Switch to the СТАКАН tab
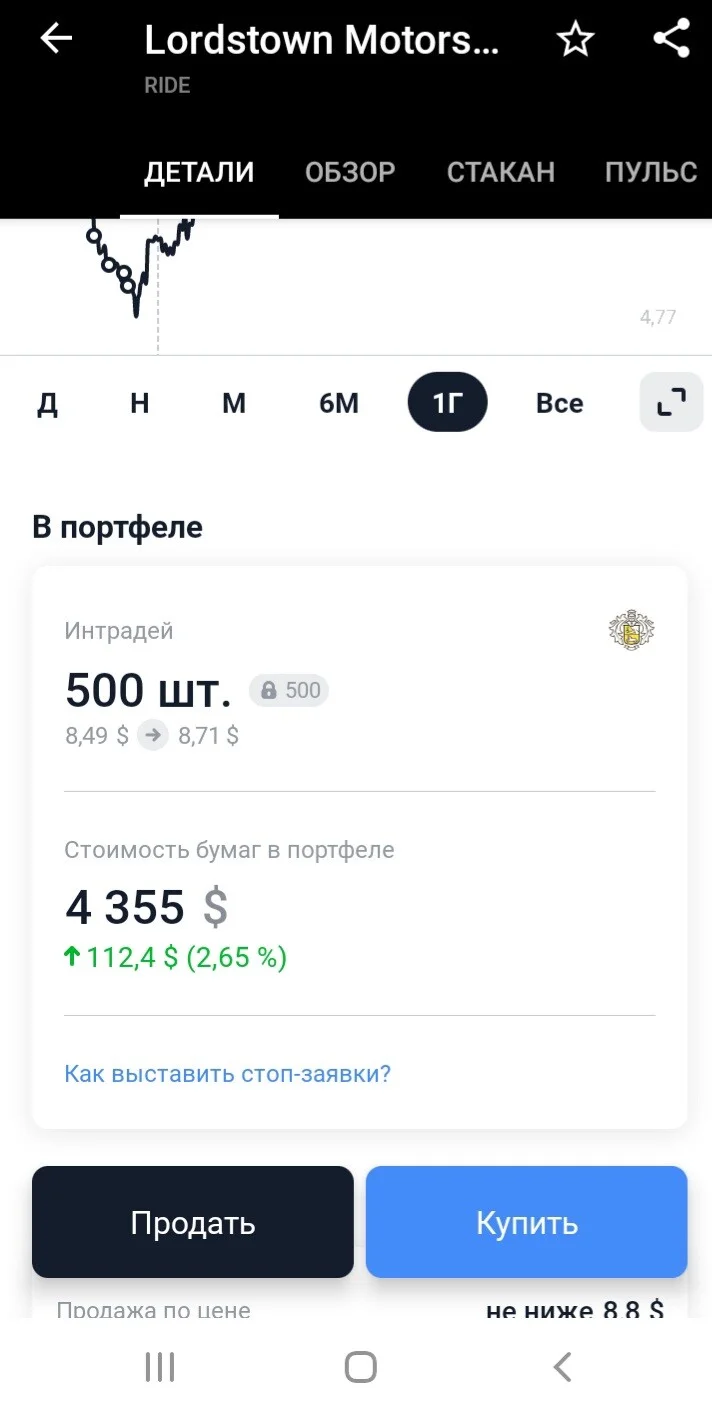This screenshot has height=1414, width=712. click(501, 172)
